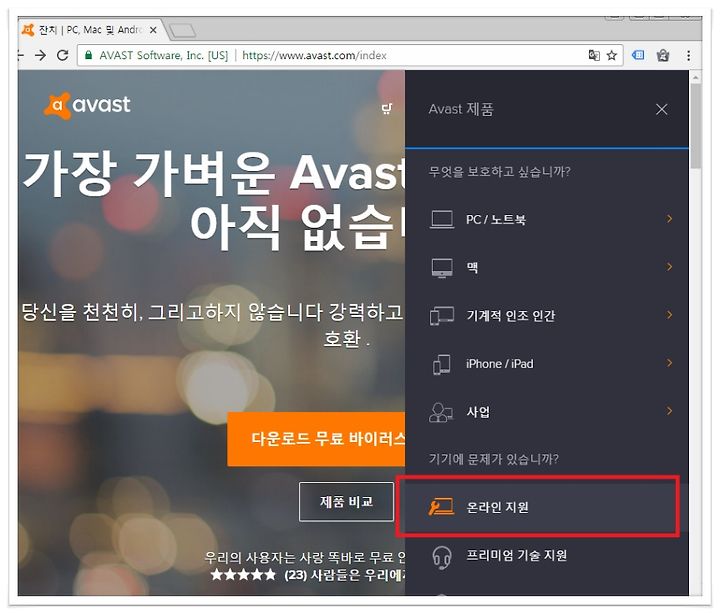
Task: Click the vertical scrollbar thumb
Action: click(695, 126)
